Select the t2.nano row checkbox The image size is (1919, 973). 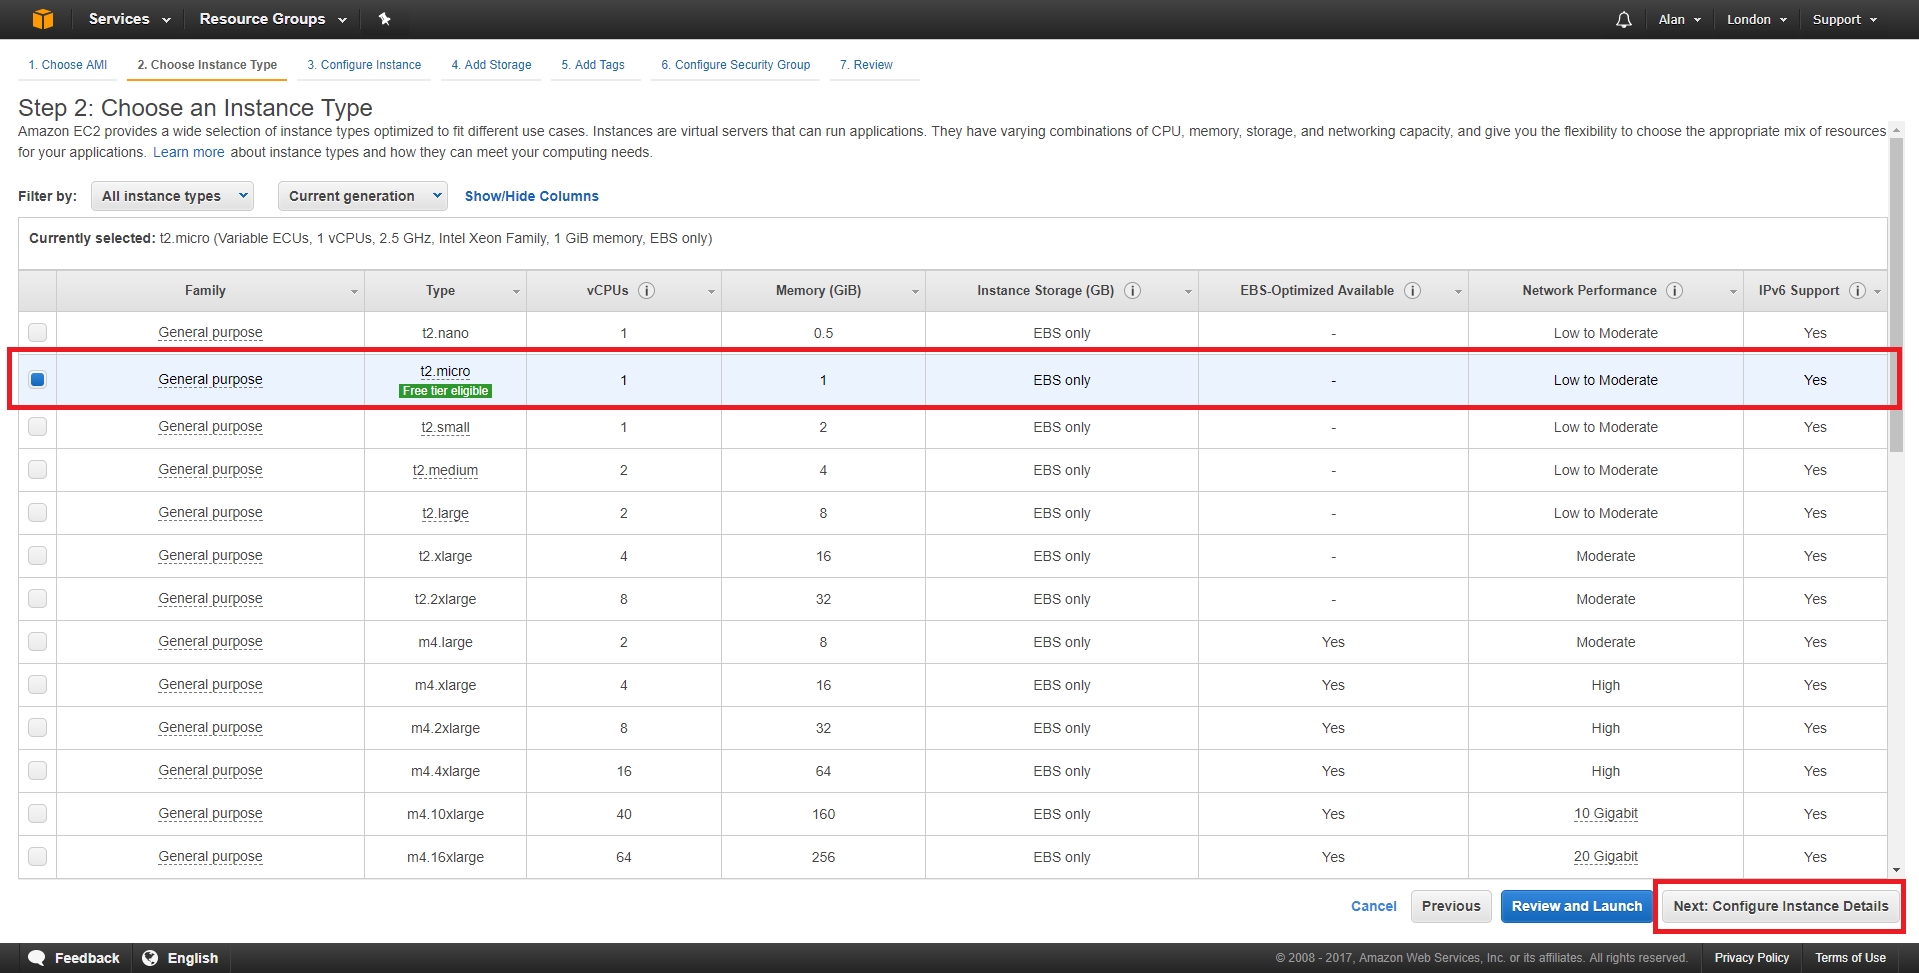(x=38, y=332)
